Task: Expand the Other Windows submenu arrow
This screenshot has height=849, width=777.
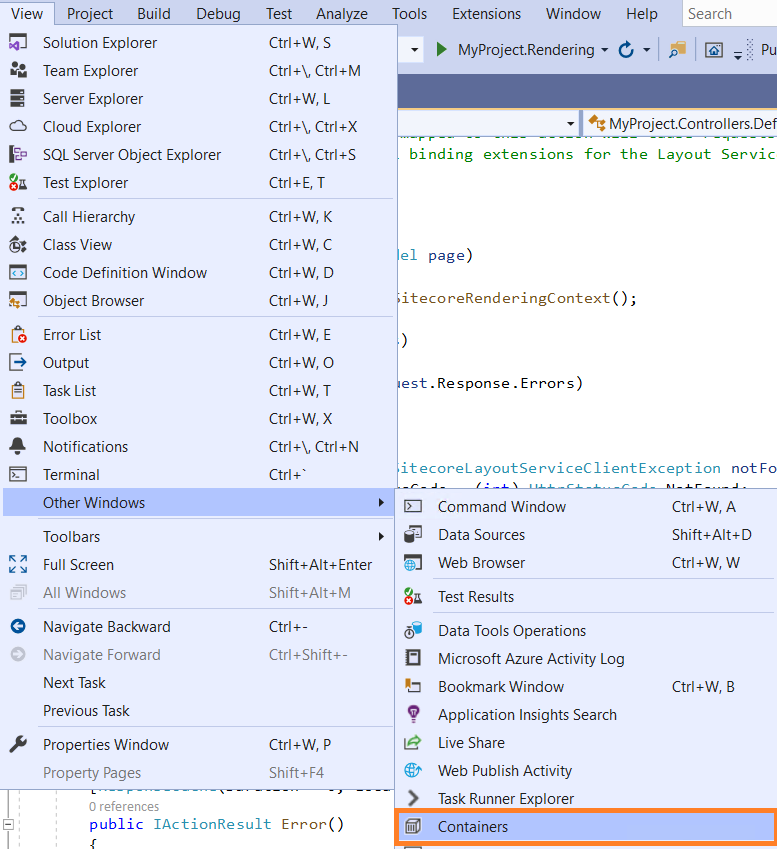Action: click(381, 503)
